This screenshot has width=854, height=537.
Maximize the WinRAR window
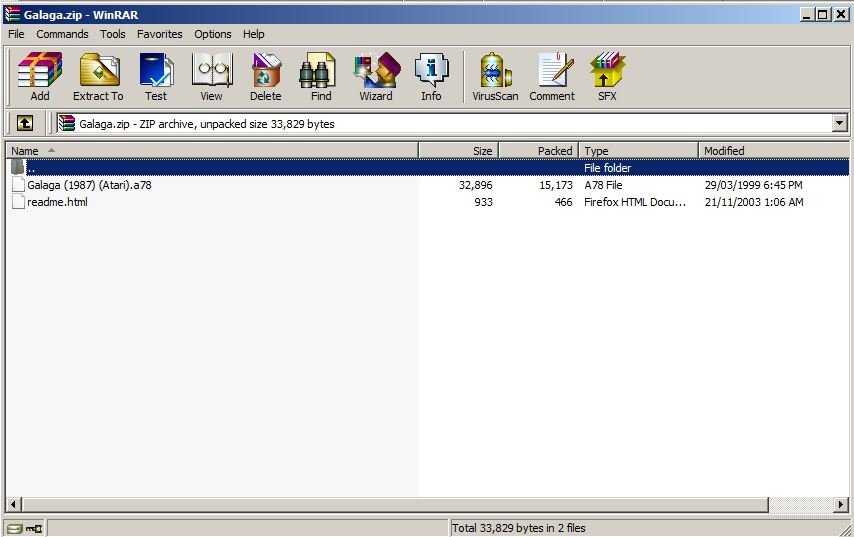pos(822,15)
